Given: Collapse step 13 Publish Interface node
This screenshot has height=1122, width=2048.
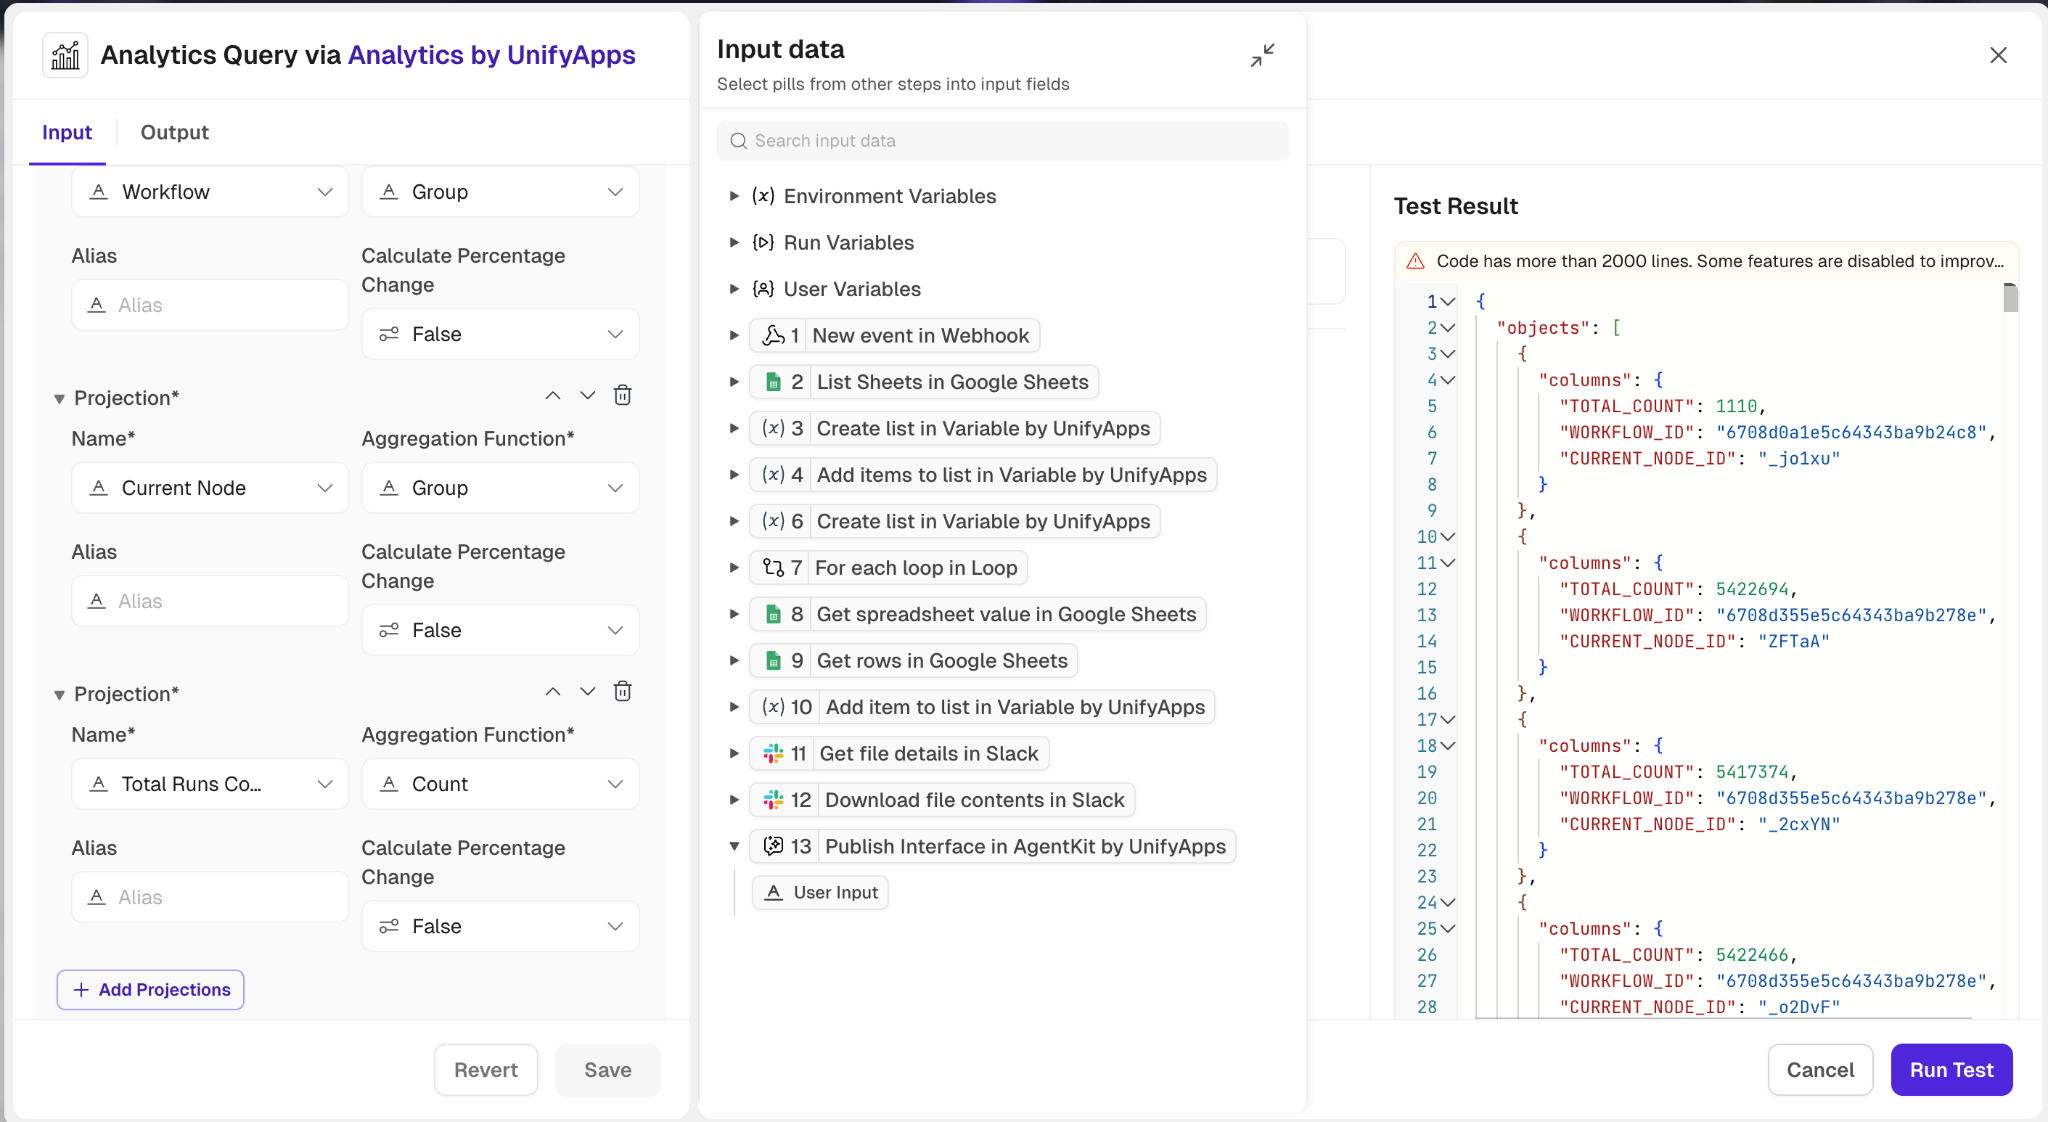Looking at the screenshot, I should point(734,847).
